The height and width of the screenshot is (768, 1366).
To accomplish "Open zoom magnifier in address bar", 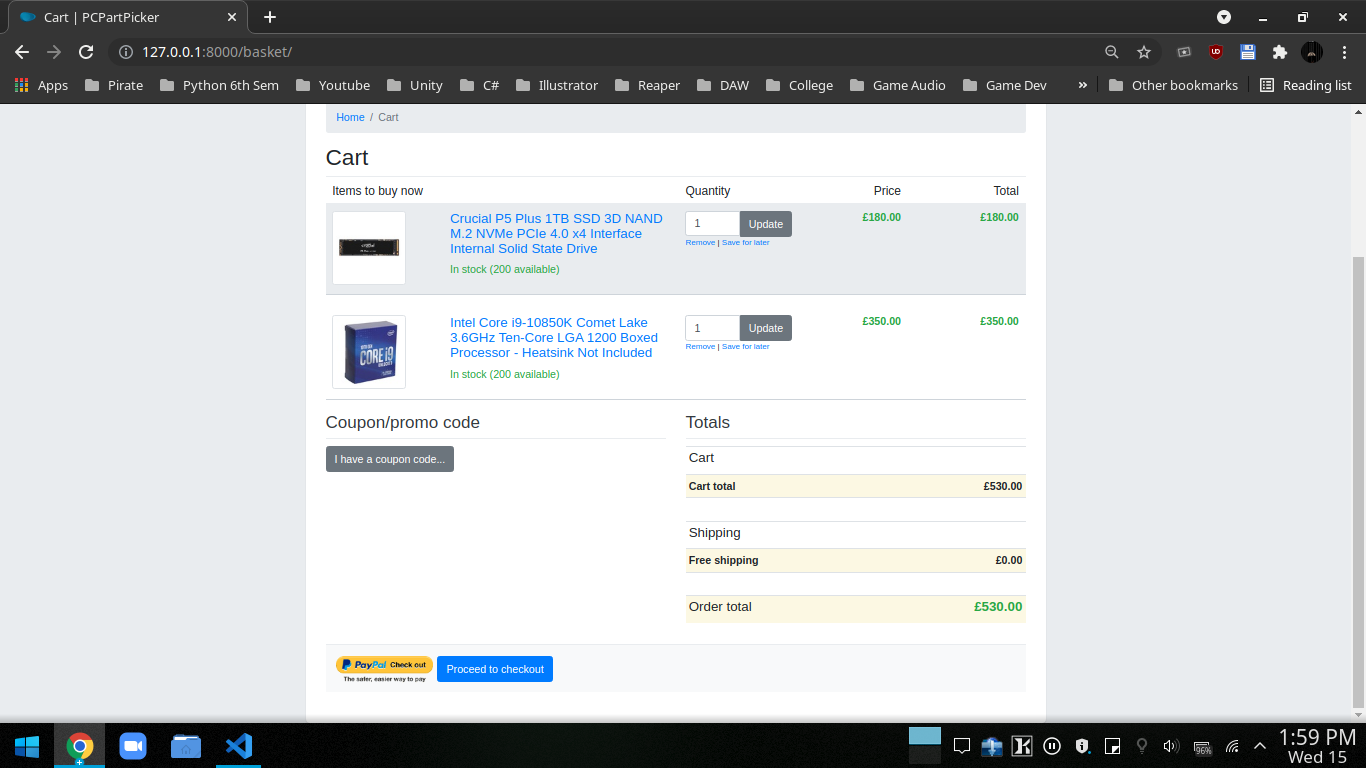I will (1112, 52).
